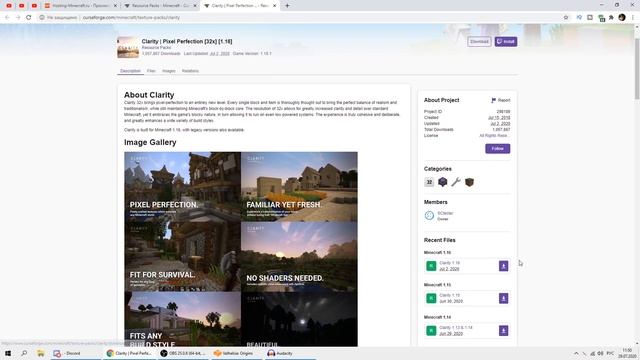This screenshot has width=640, height=360.
Task: Close the Resource Packs tab
Action: click(195, 6)
